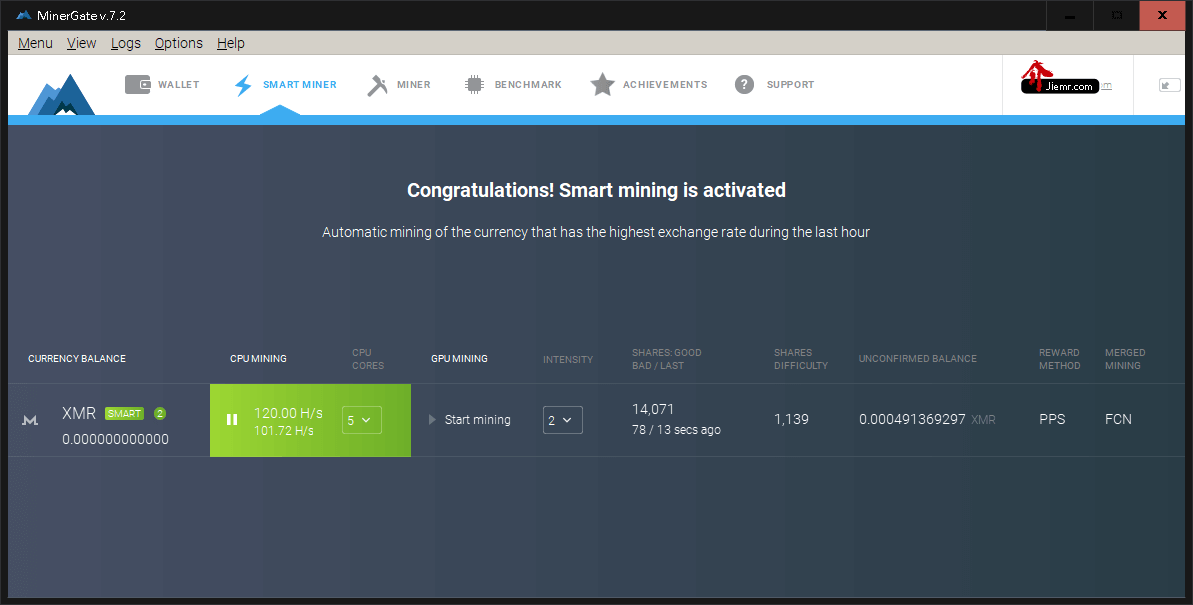Open the GPU intensity dropdown showing 2
The image size is (1193, 605).
point(562,420)
